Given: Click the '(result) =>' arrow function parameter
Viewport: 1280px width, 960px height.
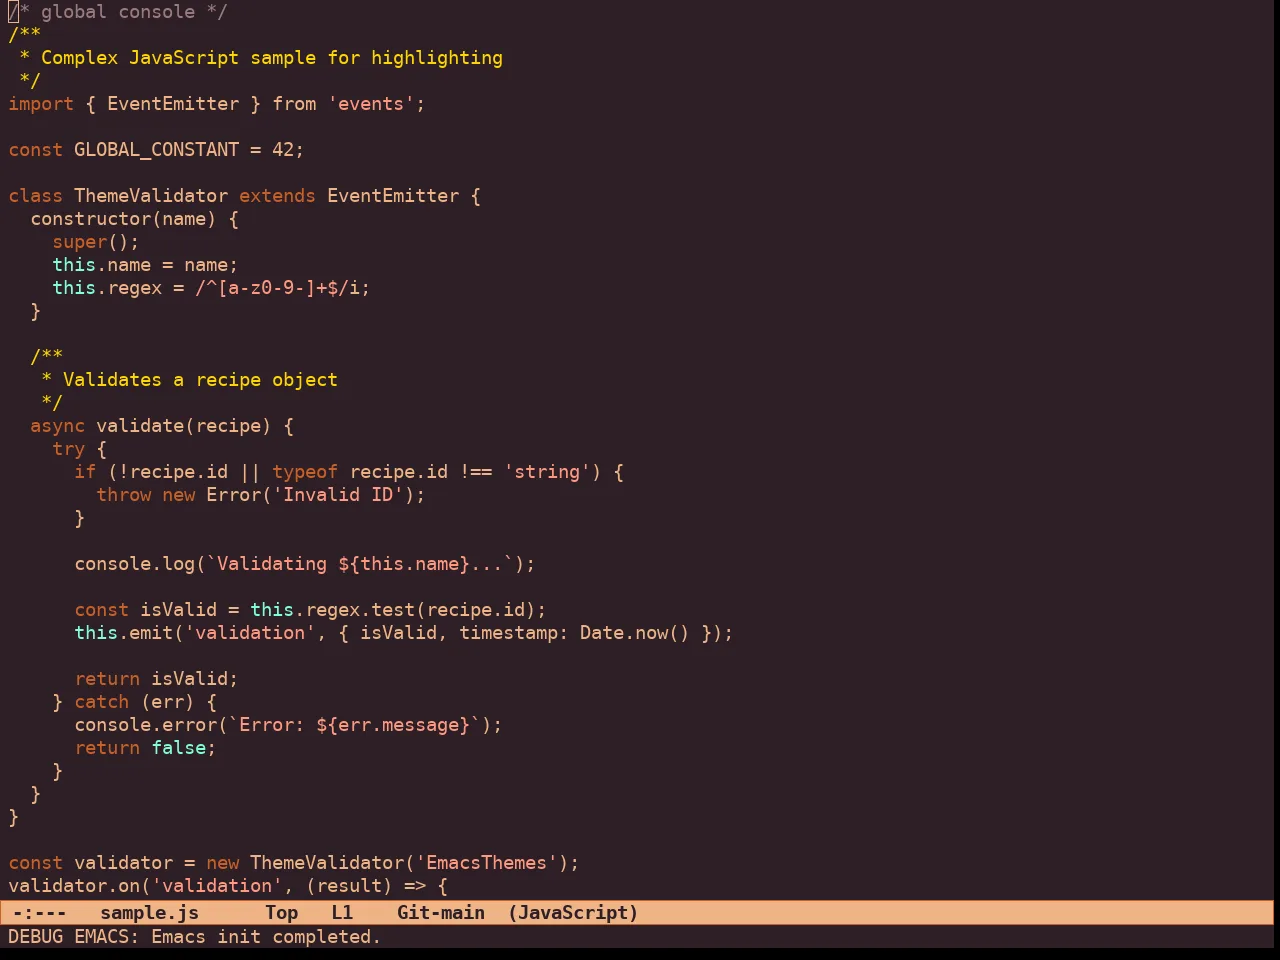Looking at the screenshot, I should pos(365,886).
